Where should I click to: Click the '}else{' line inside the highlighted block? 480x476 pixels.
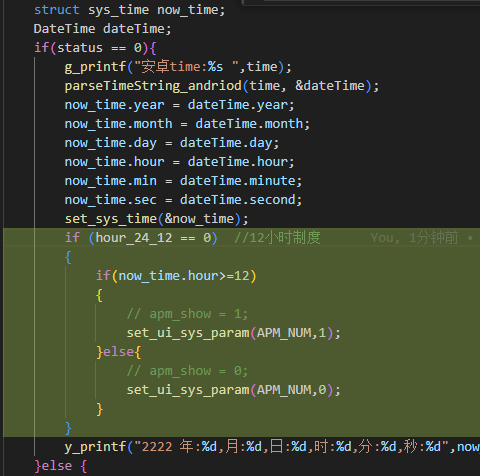click(x=119, y=352)
